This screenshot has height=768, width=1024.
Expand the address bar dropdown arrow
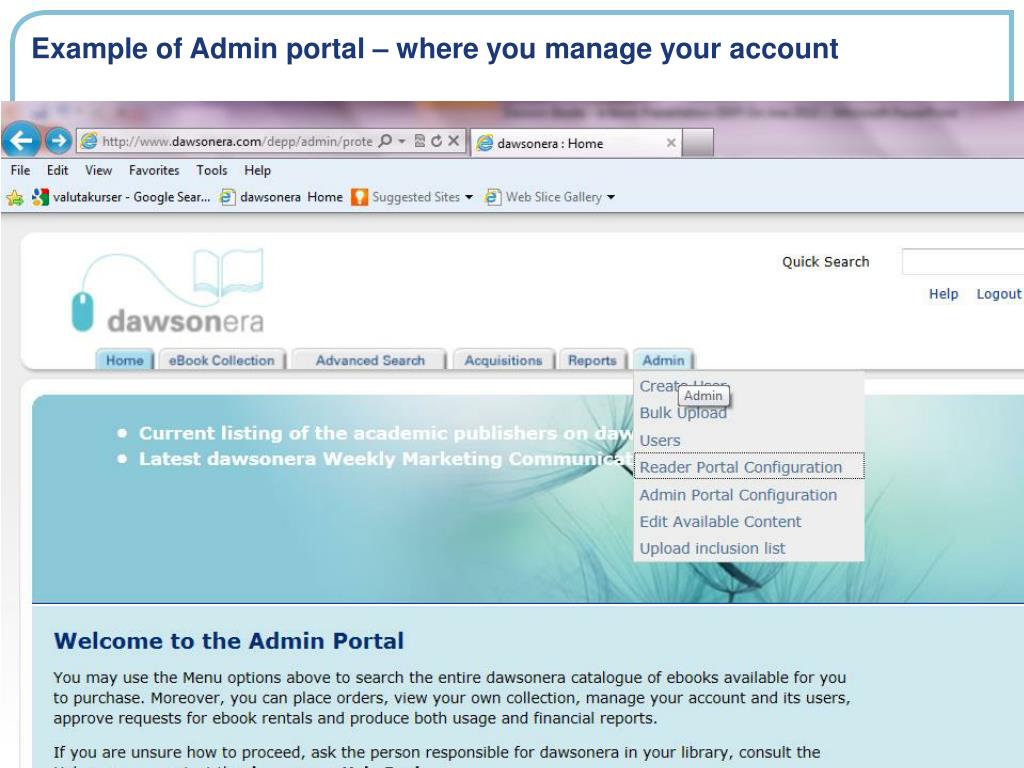coord(402,141)
